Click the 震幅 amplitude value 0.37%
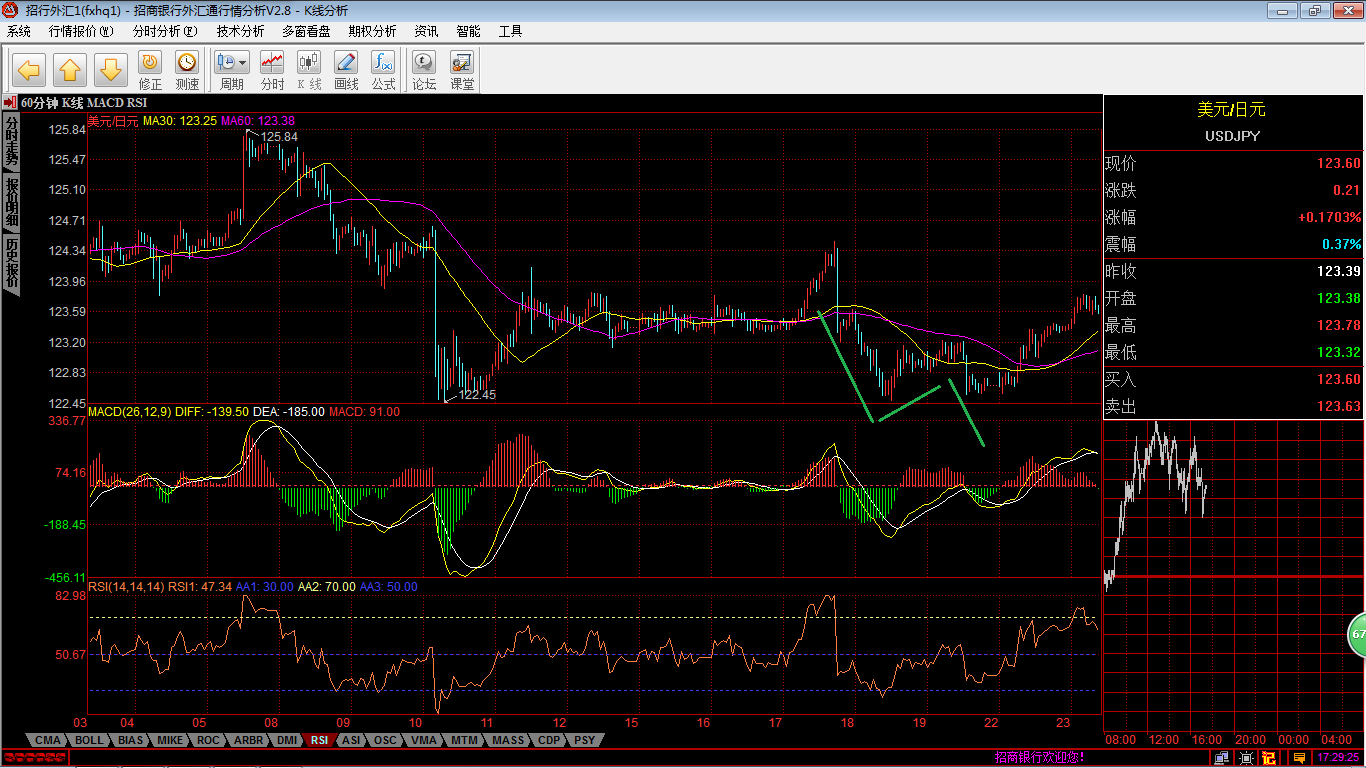This screenshot has height=768, width=1366. pos(1341,245)
